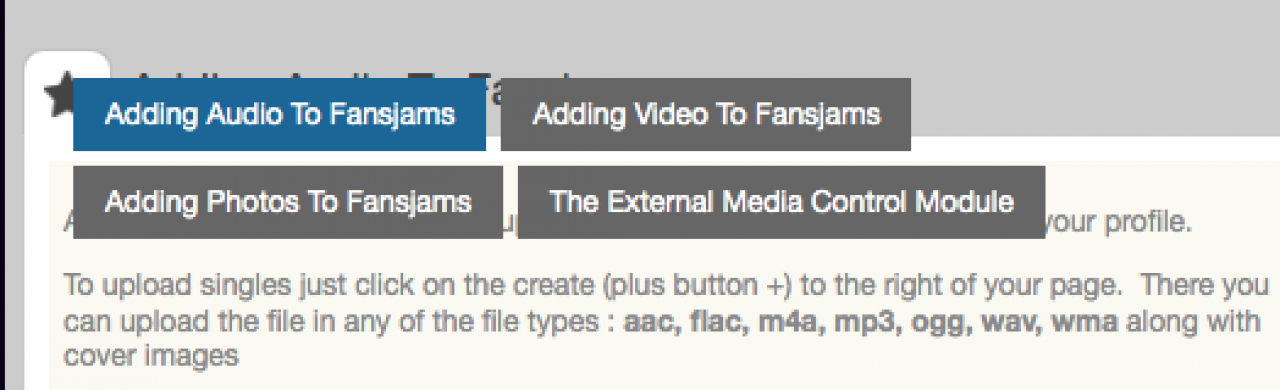Click the dark sidebar strip at the left edge
The height and width of the screenshot is (390, 1280).
click(4, 195)
